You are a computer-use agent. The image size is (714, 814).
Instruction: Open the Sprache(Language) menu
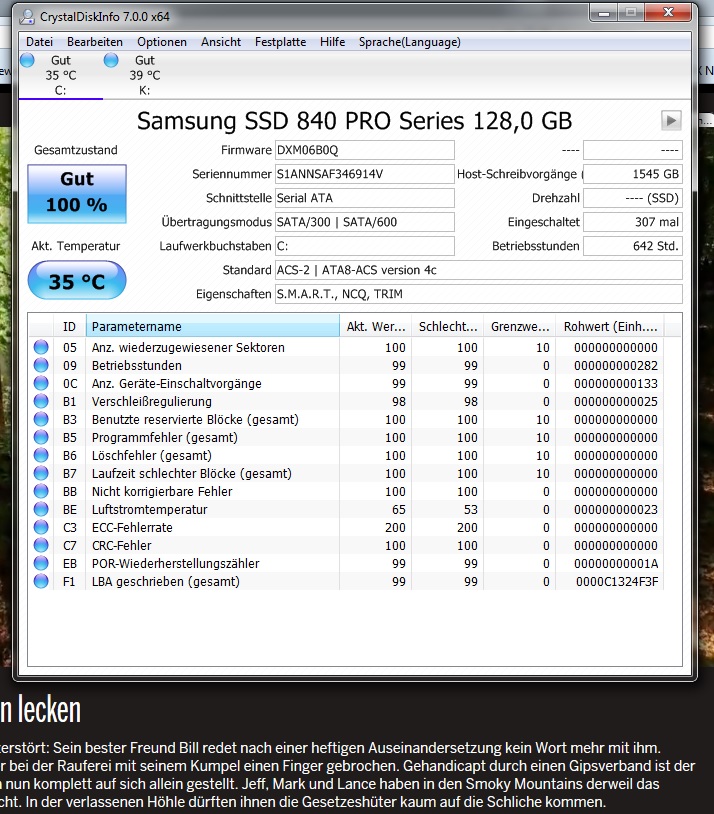click(x=410, y=42)
